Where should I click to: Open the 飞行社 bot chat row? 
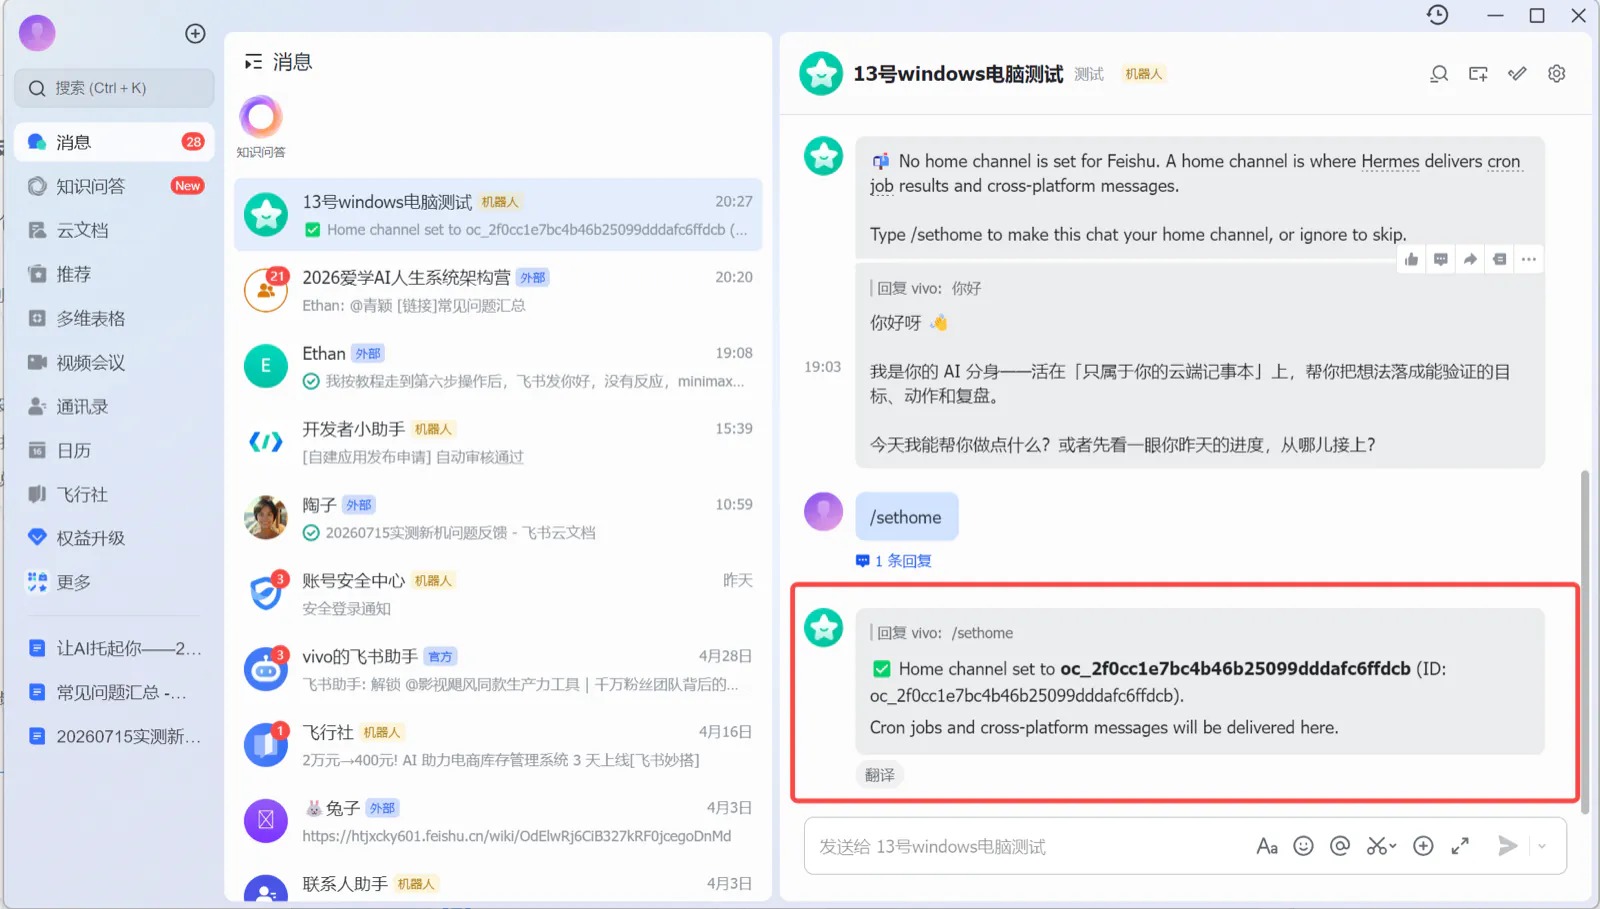click(498, 746)
